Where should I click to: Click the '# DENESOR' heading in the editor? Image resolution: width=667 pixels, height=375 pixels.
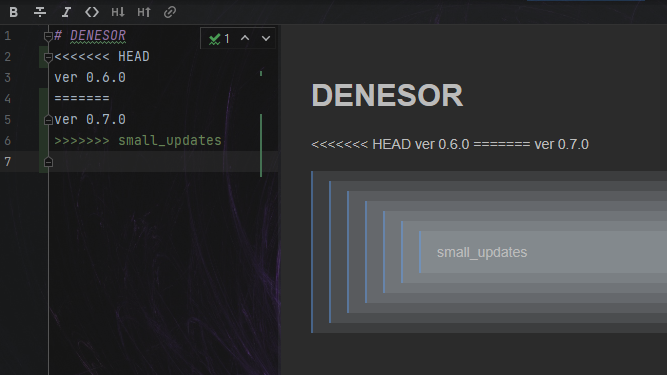(90, 36)
